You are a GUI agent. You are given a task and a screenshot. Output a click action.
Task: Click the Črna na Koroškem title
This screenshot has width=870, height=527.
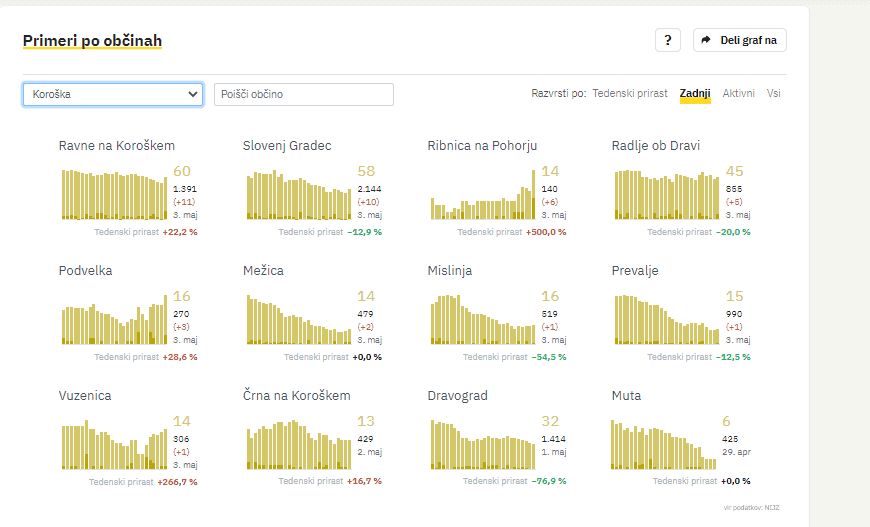tap(296, 396)
